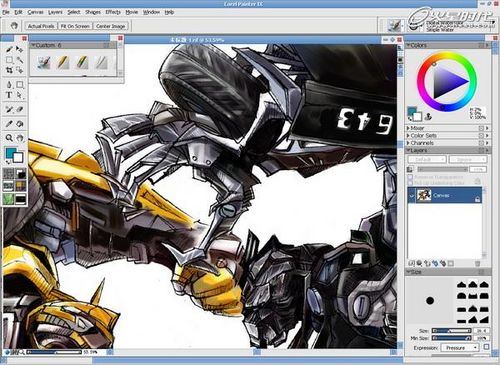
Task: Swap main and additional colors in toolbox
Action: click(x=8, y=162)
